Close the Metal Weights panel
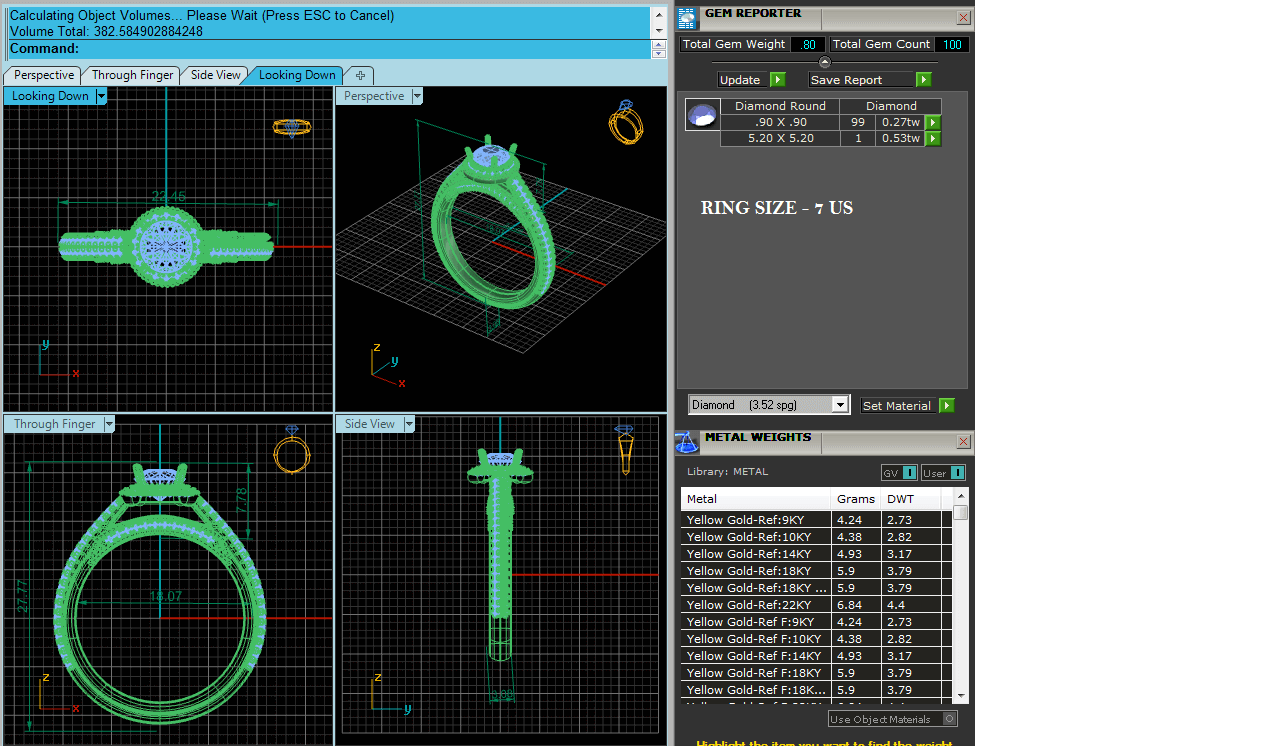 pos(963,442)
